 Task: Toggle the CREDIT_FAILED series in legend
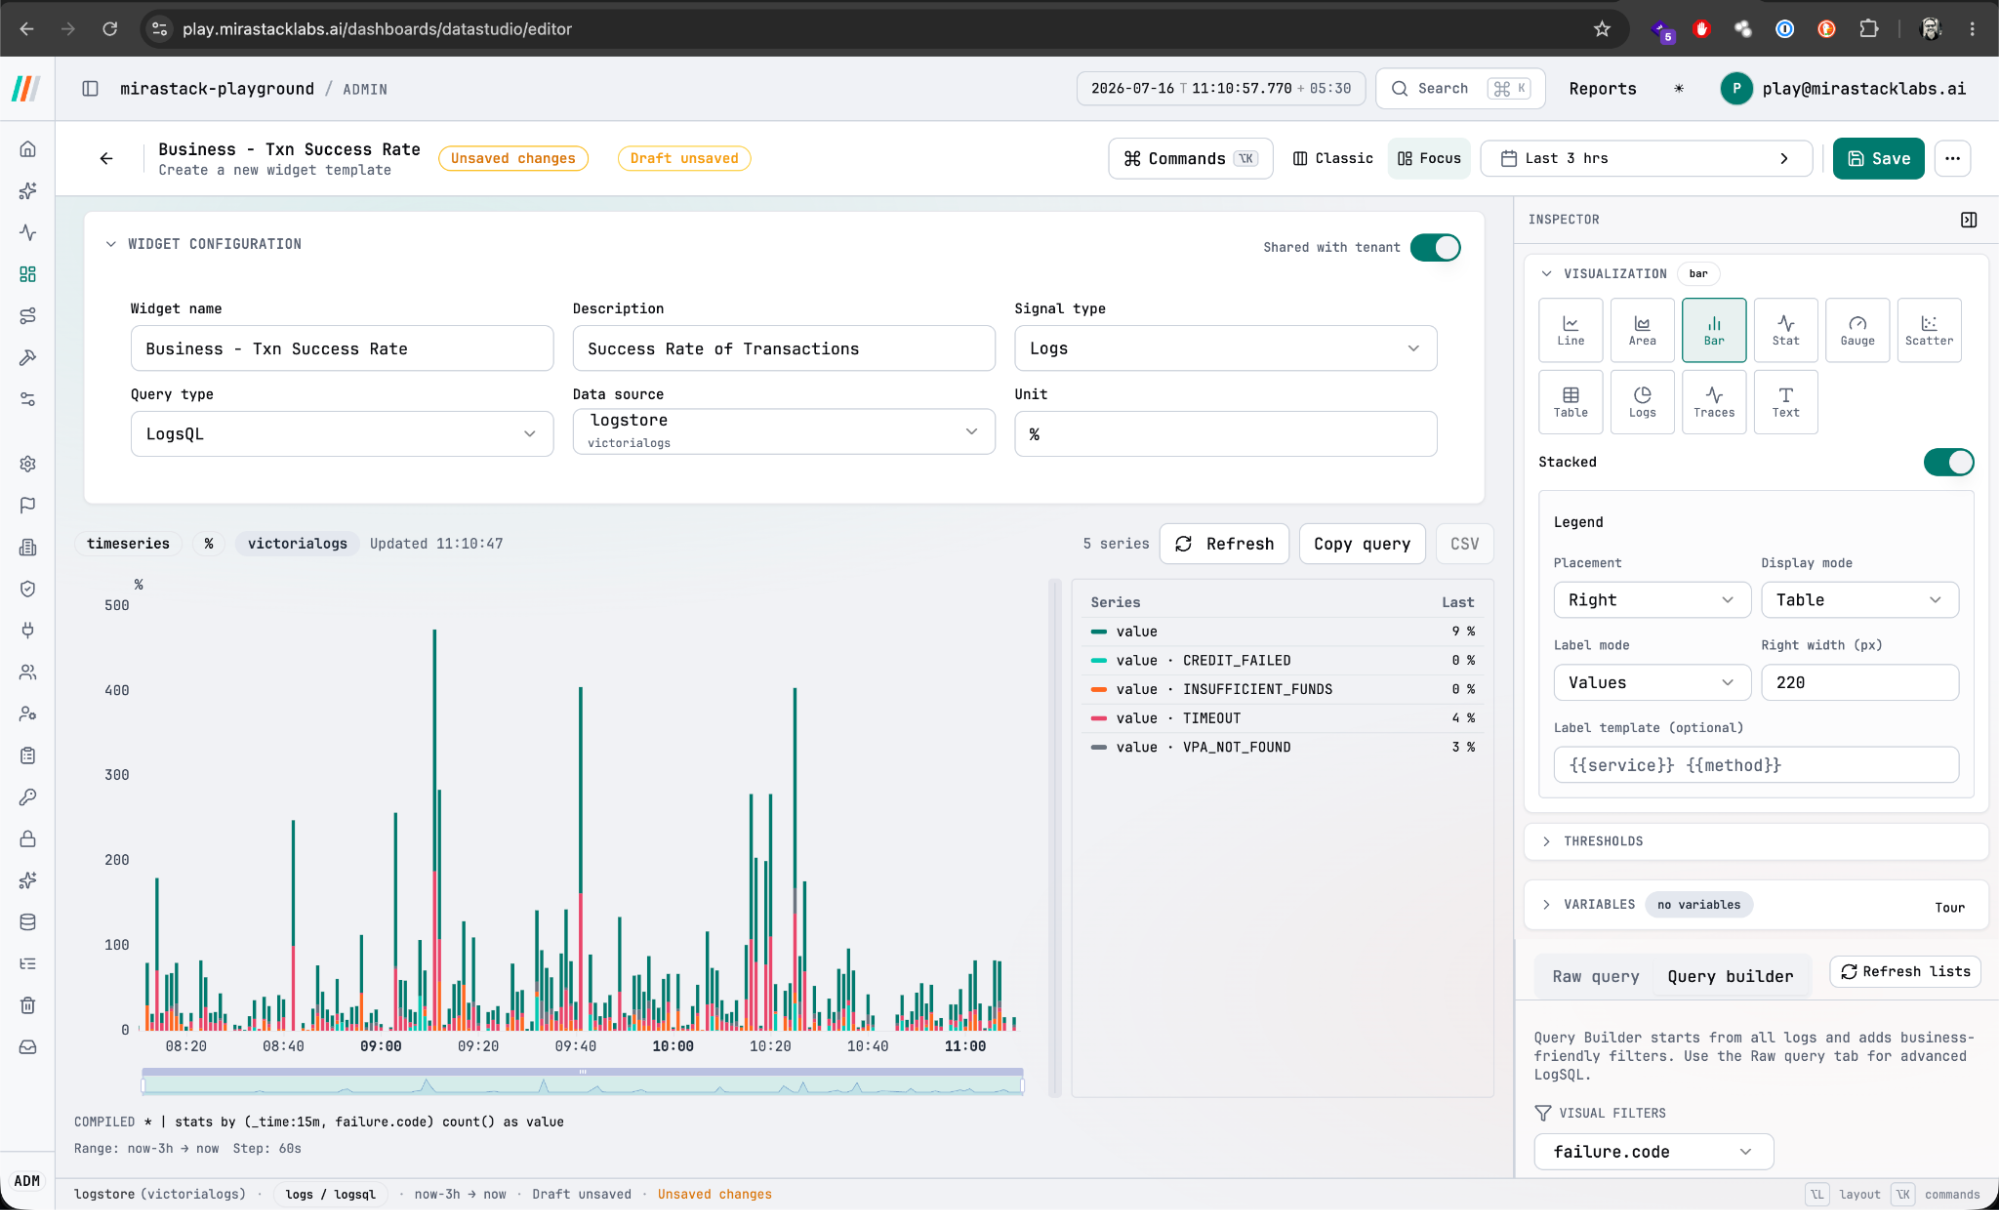click(1282, 661)
